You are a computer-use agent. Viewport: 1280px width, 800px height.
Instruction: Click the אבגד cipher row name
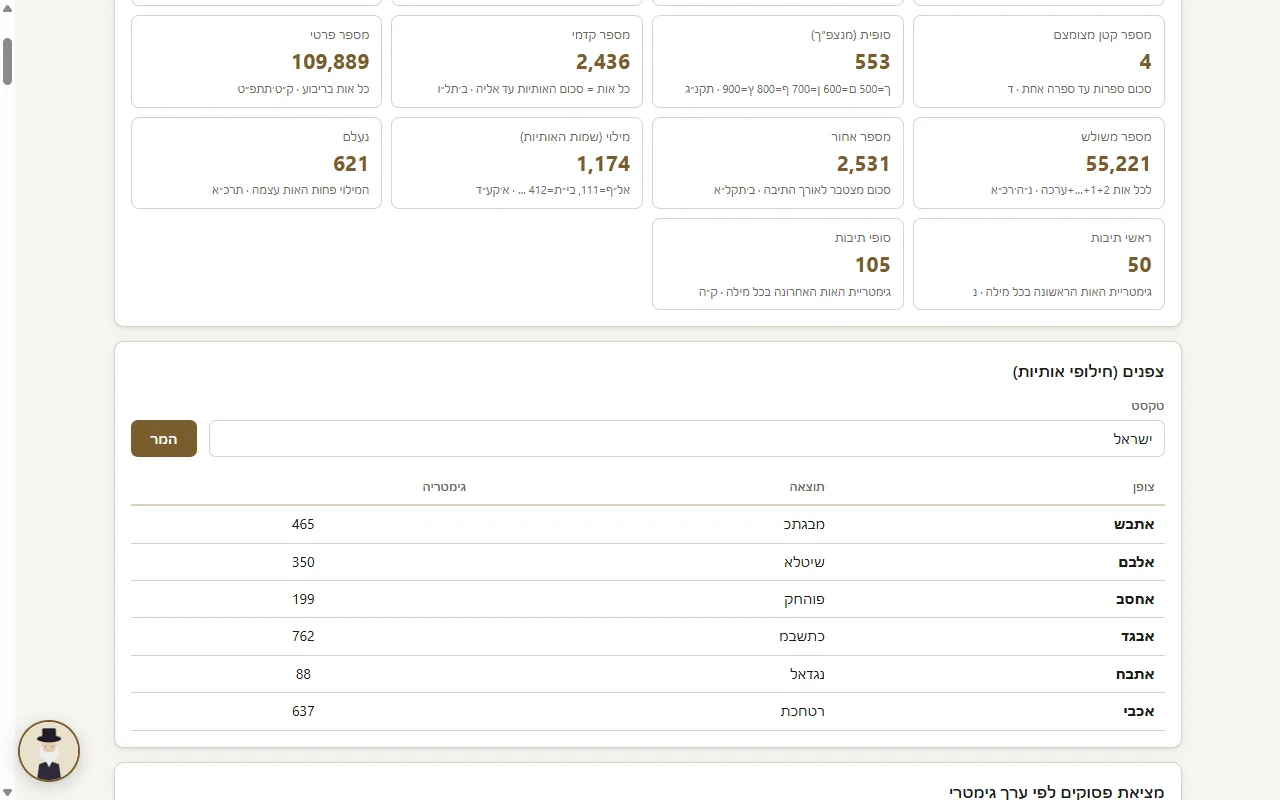coord(1138,636)
